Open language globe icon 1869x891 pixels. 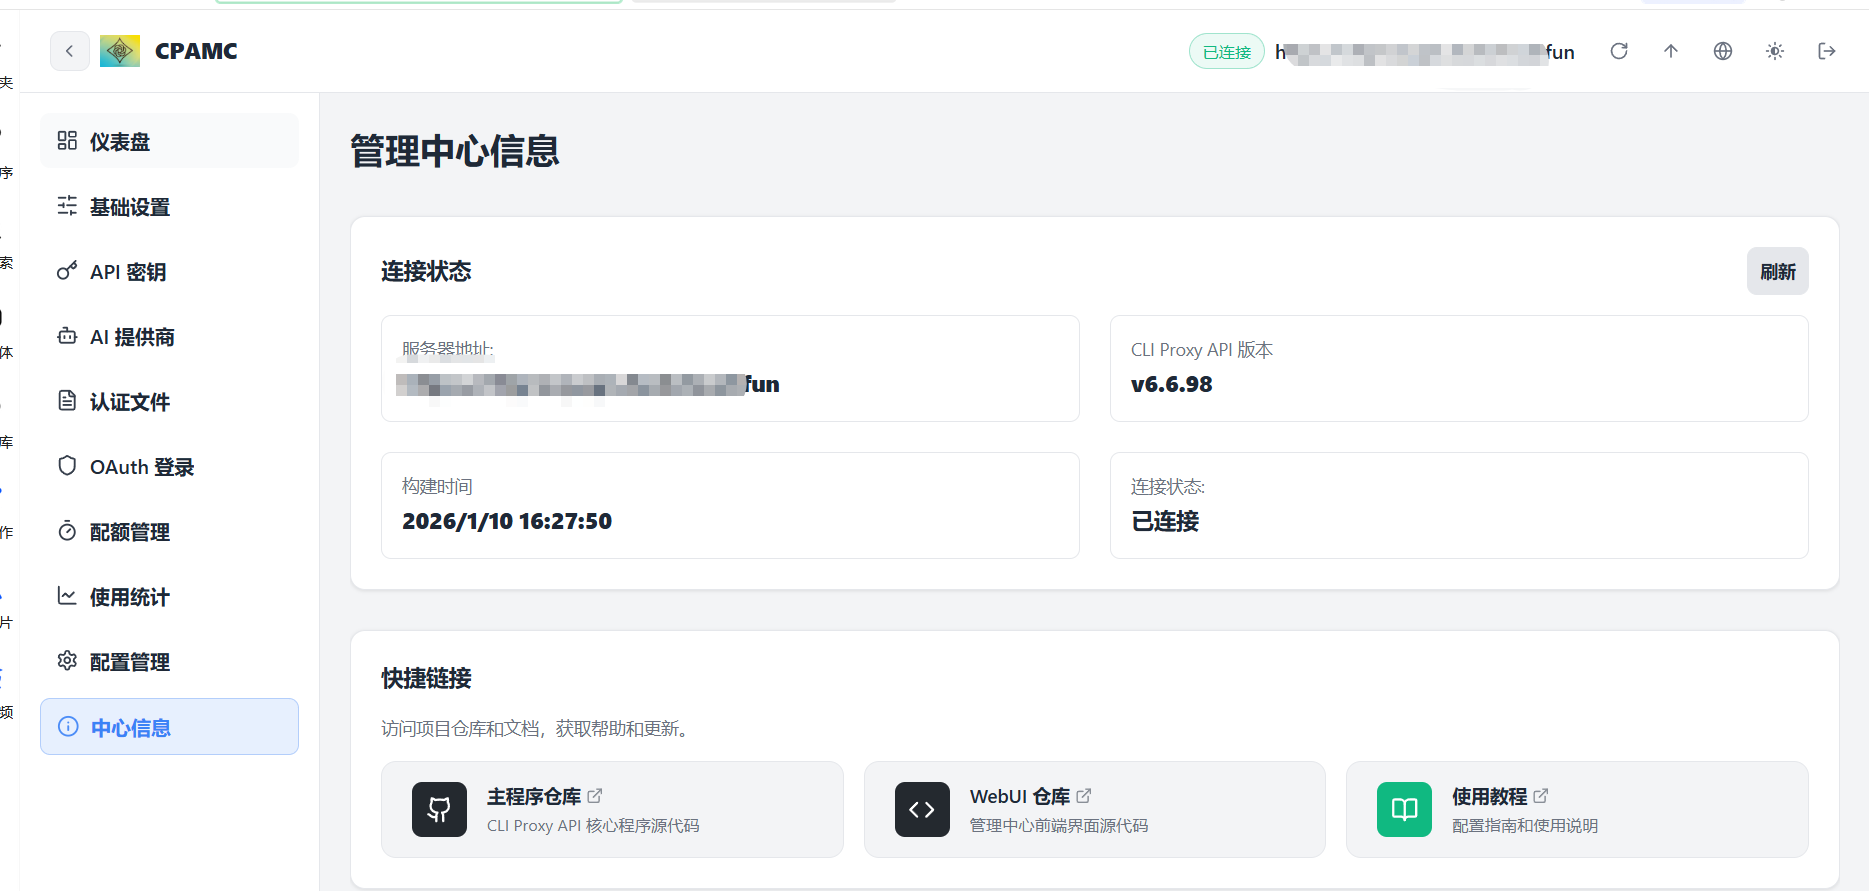pos(1723,51)
